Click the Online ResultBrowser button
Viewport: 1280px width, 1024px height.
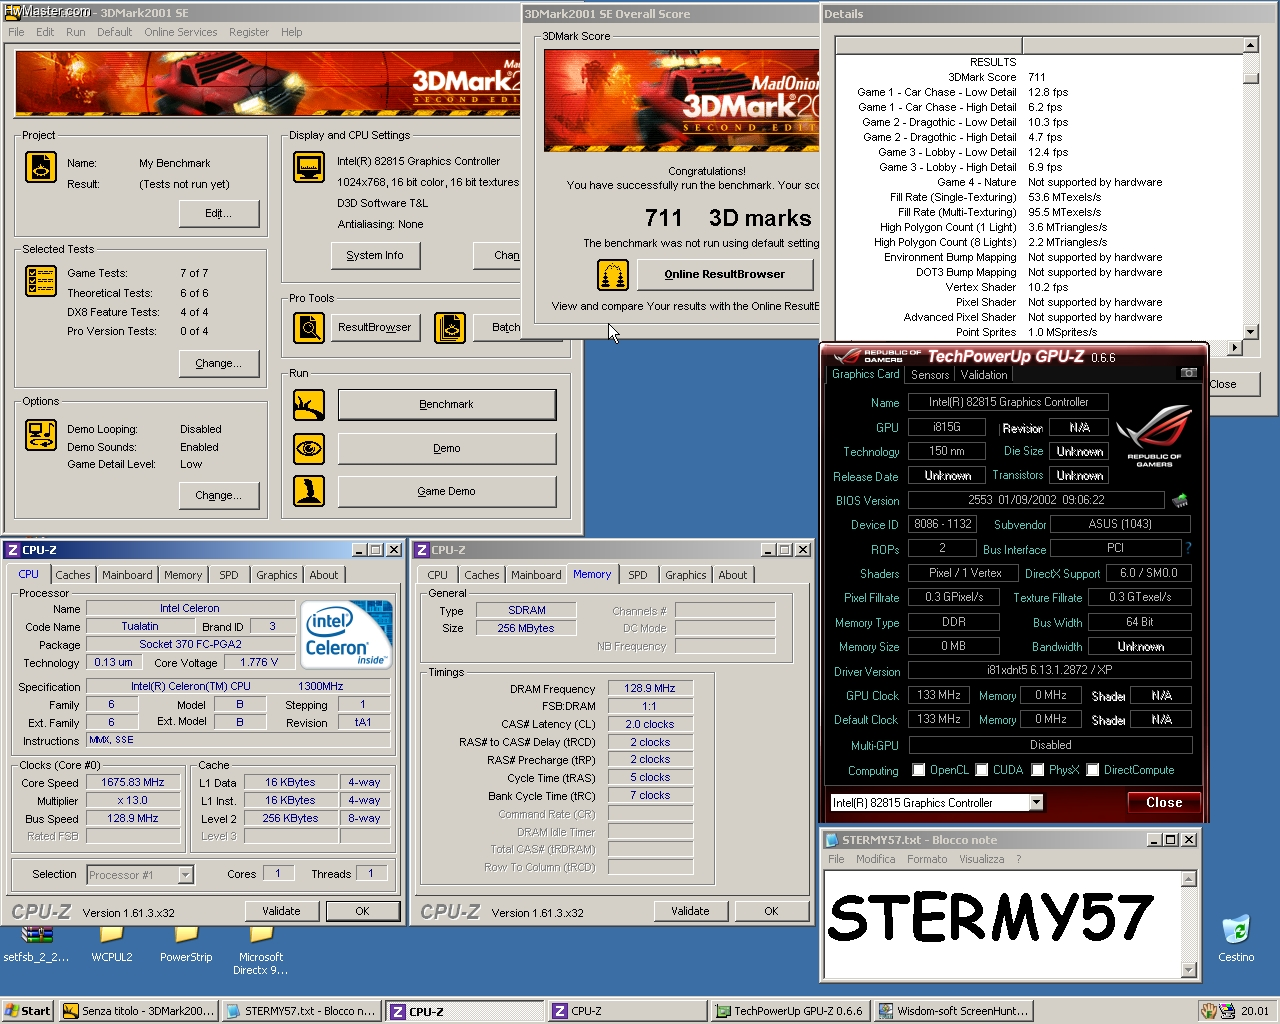pos(725,274)
